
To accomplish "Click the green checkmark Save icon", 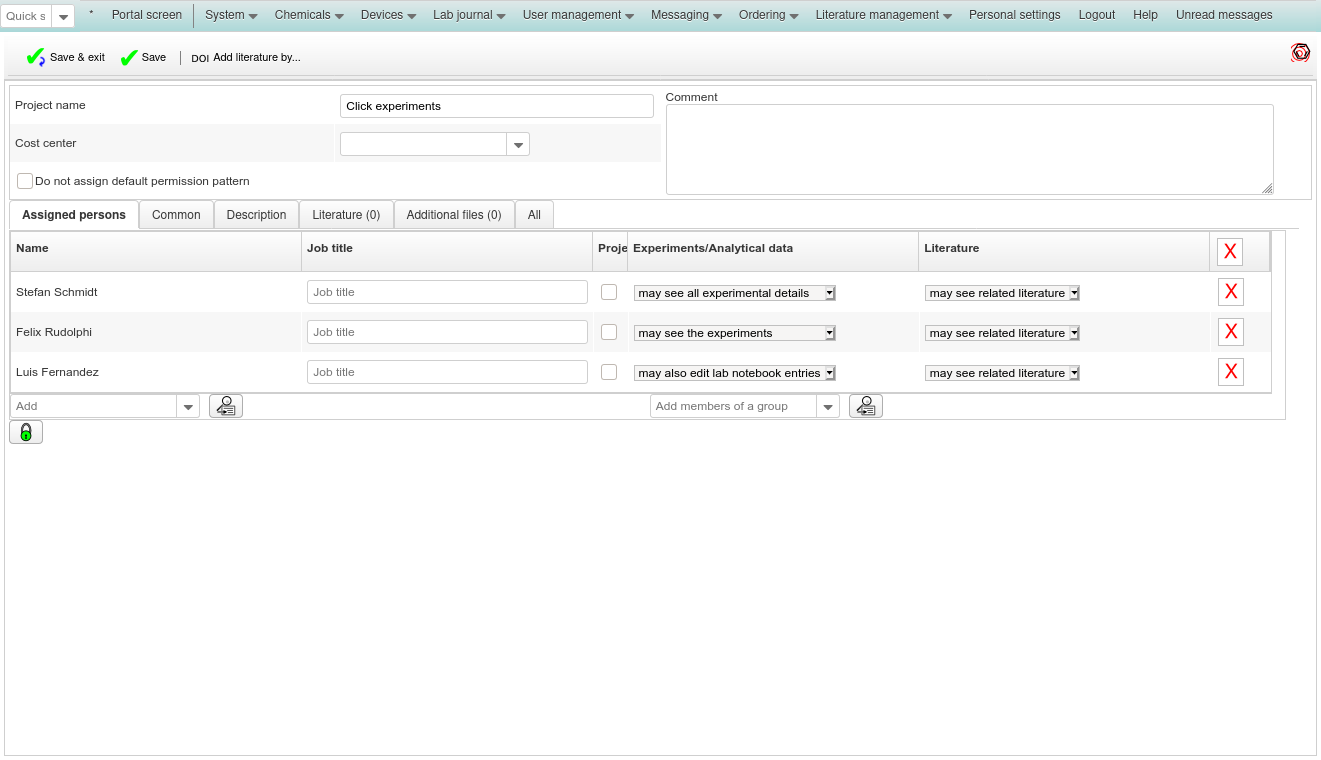I will [x=129, y=58].
